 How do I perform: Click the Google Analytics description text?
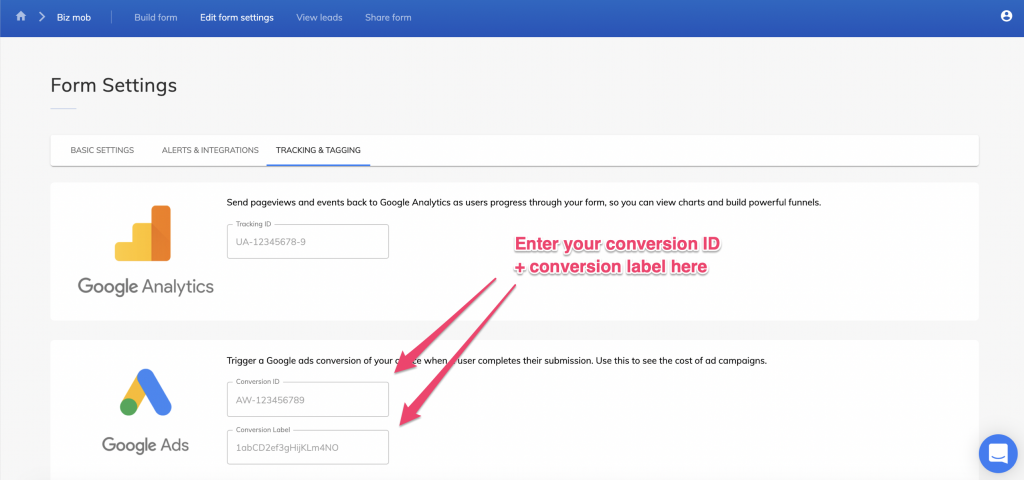pyautogui.click(x=524, y=202)
